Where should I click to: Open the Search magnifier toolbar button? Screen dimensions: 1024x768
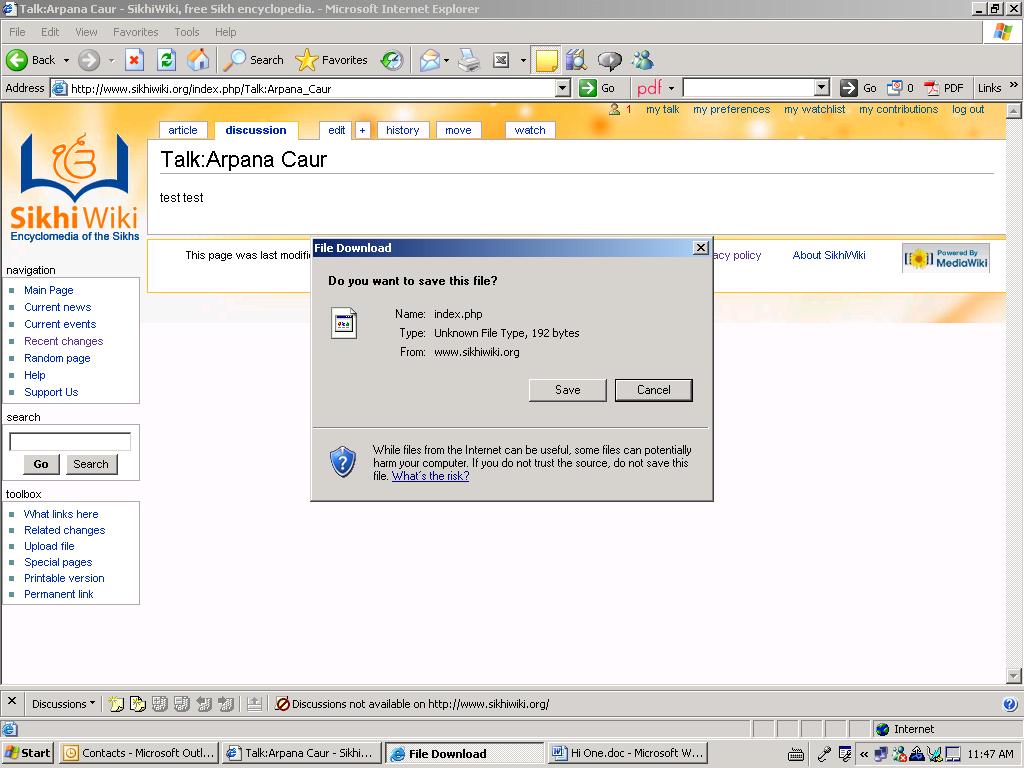point(253,60)
